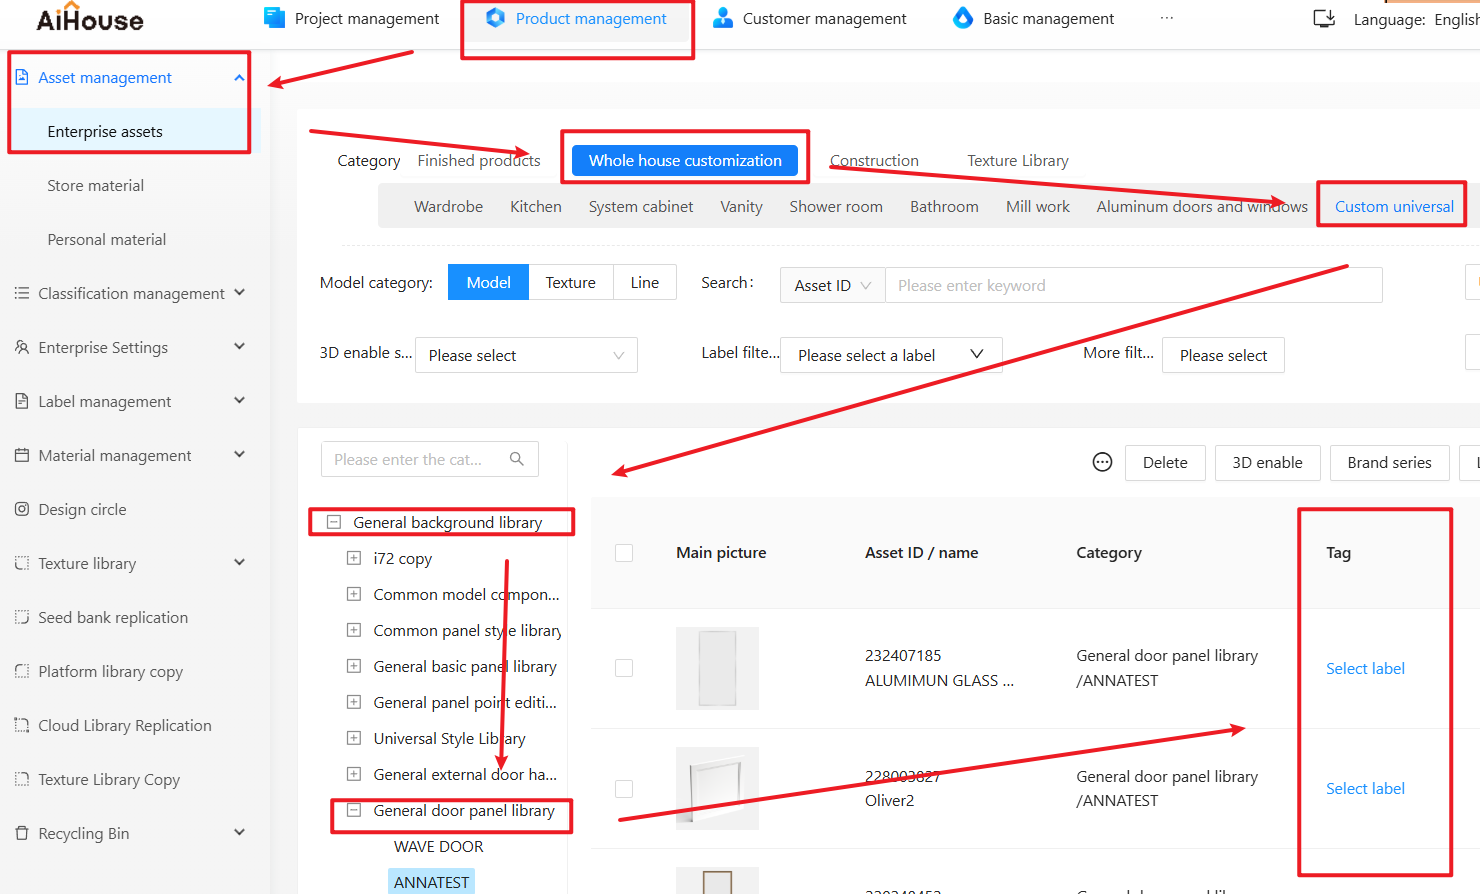Click the search magnifier in category box

click(x=516, y=459)
